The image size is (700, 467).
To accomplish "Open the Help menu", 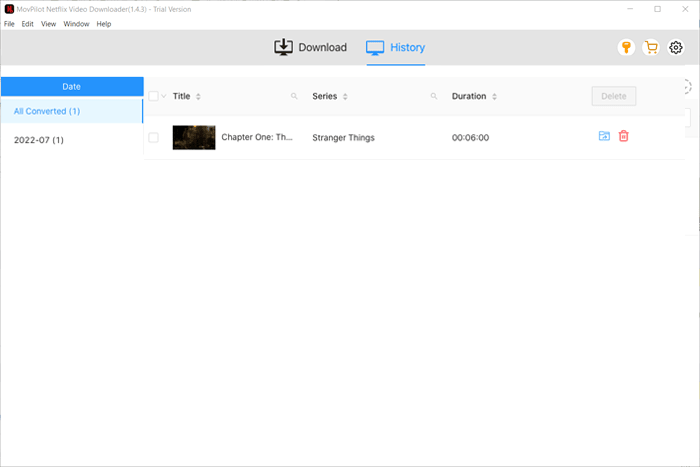I will tap(104, 24).
